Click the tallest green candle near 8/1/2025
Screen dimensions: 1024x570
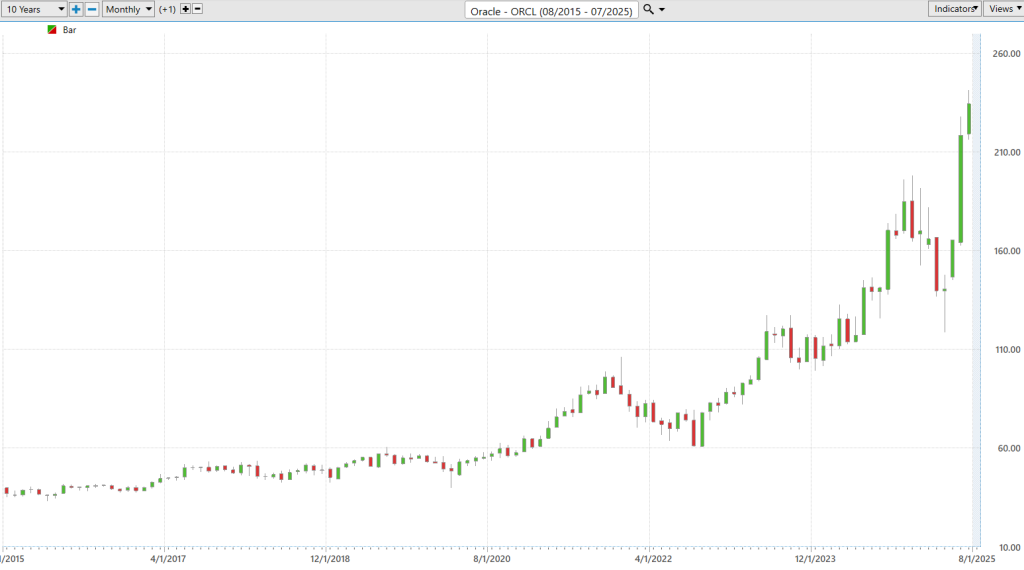point(961,189)
